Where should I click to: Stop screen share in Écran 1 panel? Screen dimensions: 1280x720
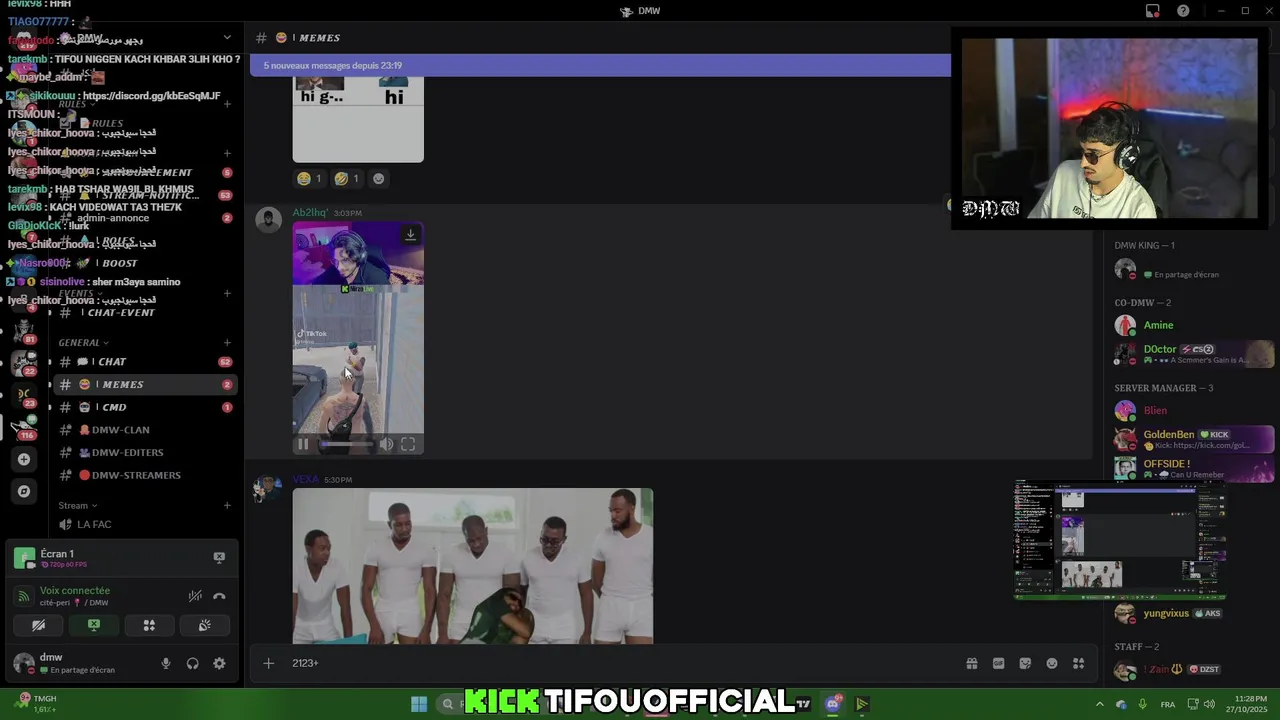pos(219,557)
